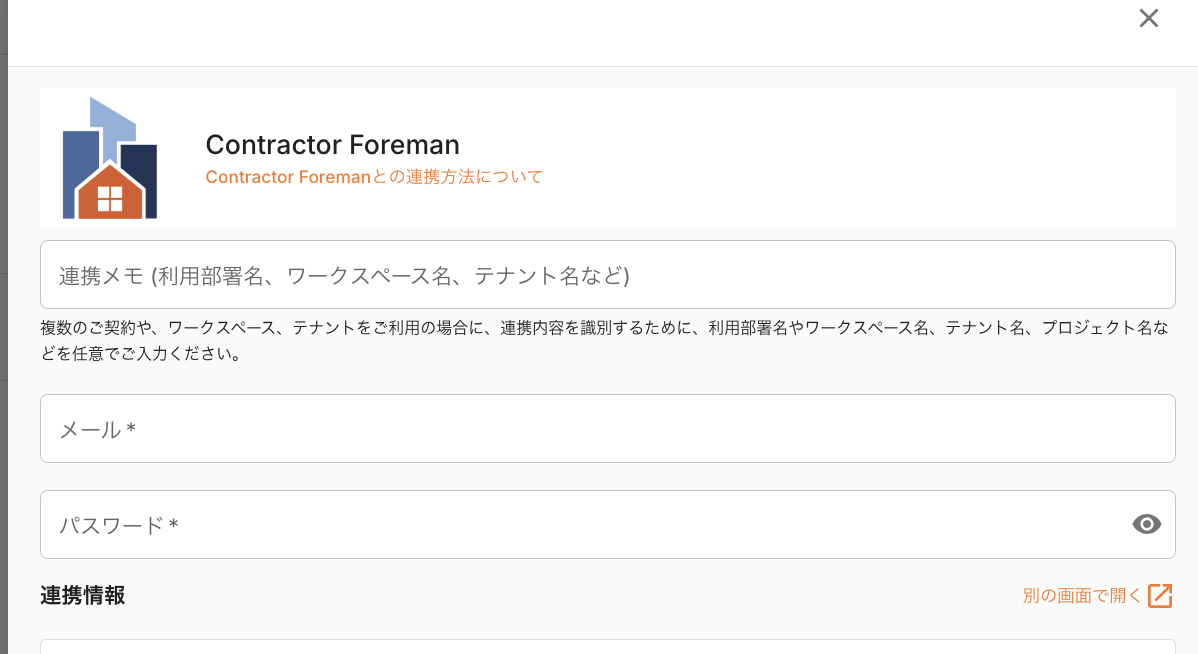Click the Contractor Foreman building logo

(x=110, y=158)
